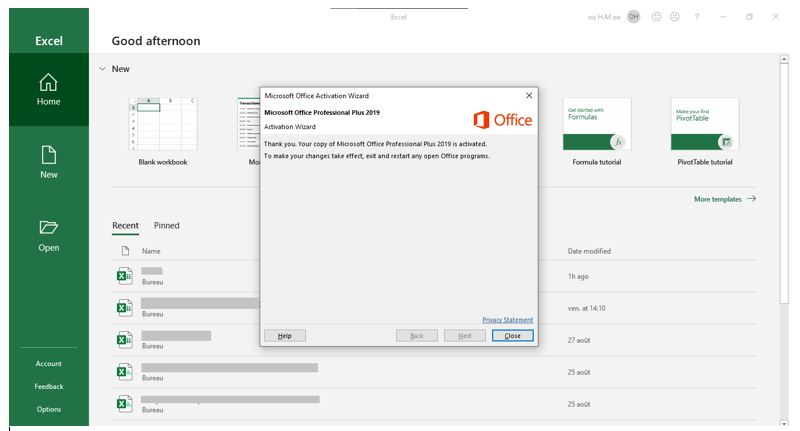Screen dimensions: 800x431
Task: Open the Privacy Statement link
Action: click(507, 320)
